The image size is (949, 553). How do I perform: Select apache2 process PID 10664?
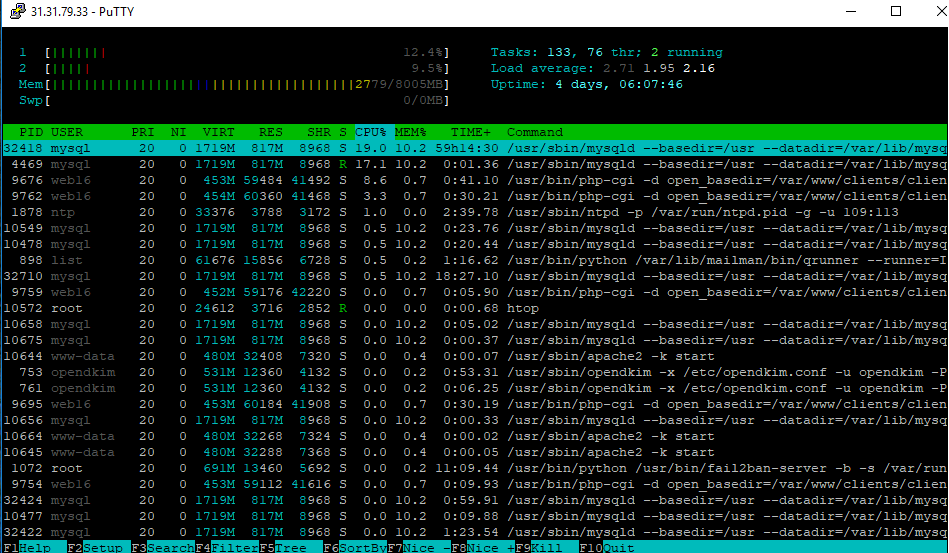(474, 436)
